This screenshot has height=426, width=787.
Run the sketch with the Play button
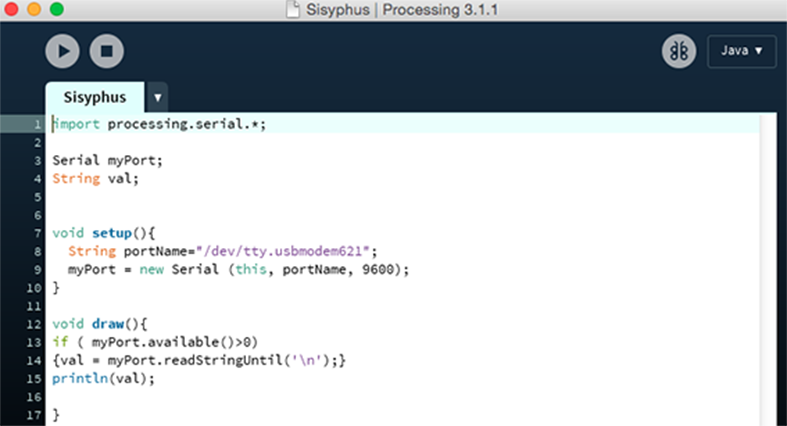[62, 51]
